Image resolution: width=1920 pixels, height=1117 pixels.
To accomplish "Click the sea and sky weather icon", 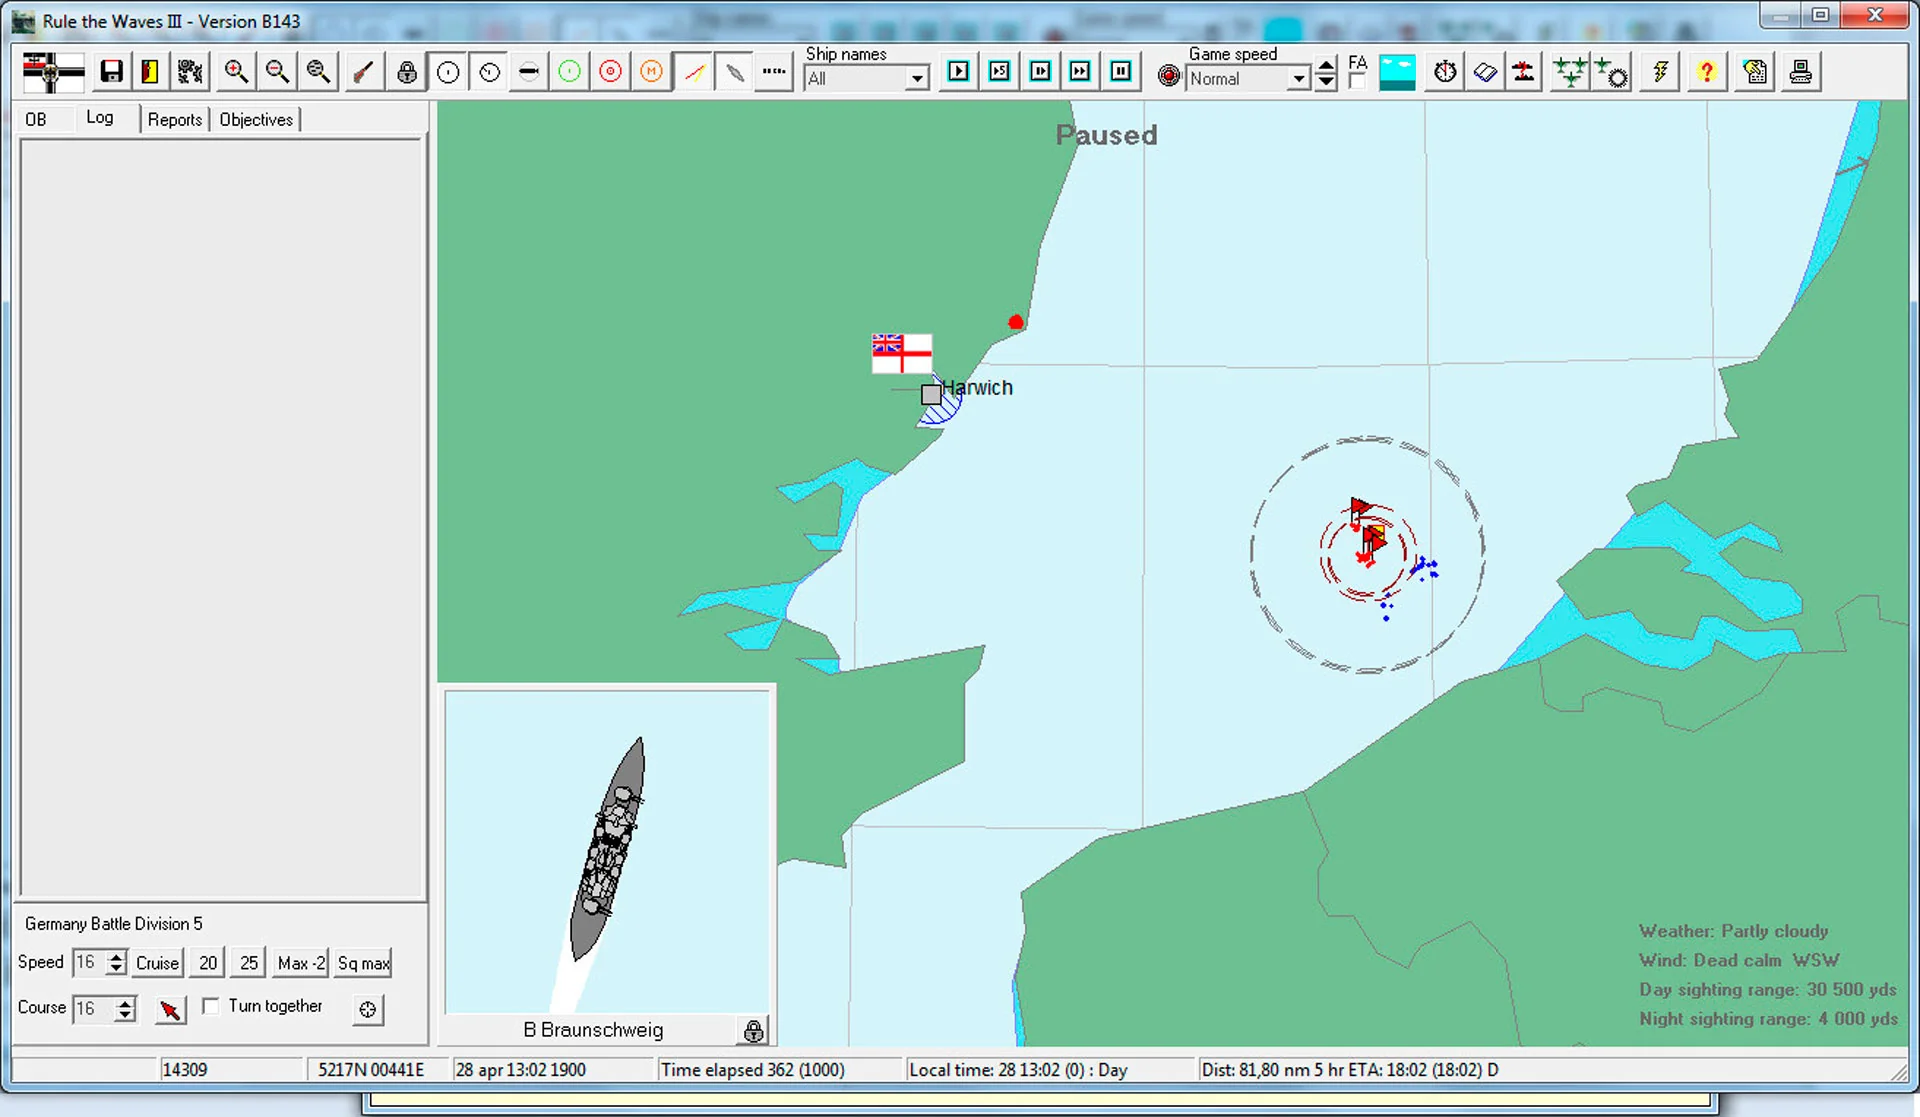I will tap(1397, 73).
